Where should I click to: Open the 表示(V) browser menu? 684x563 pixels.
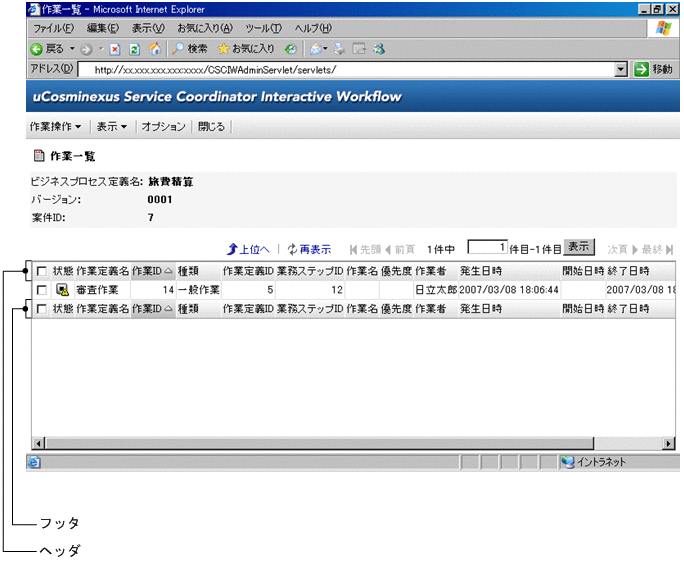tap(148, 28)
